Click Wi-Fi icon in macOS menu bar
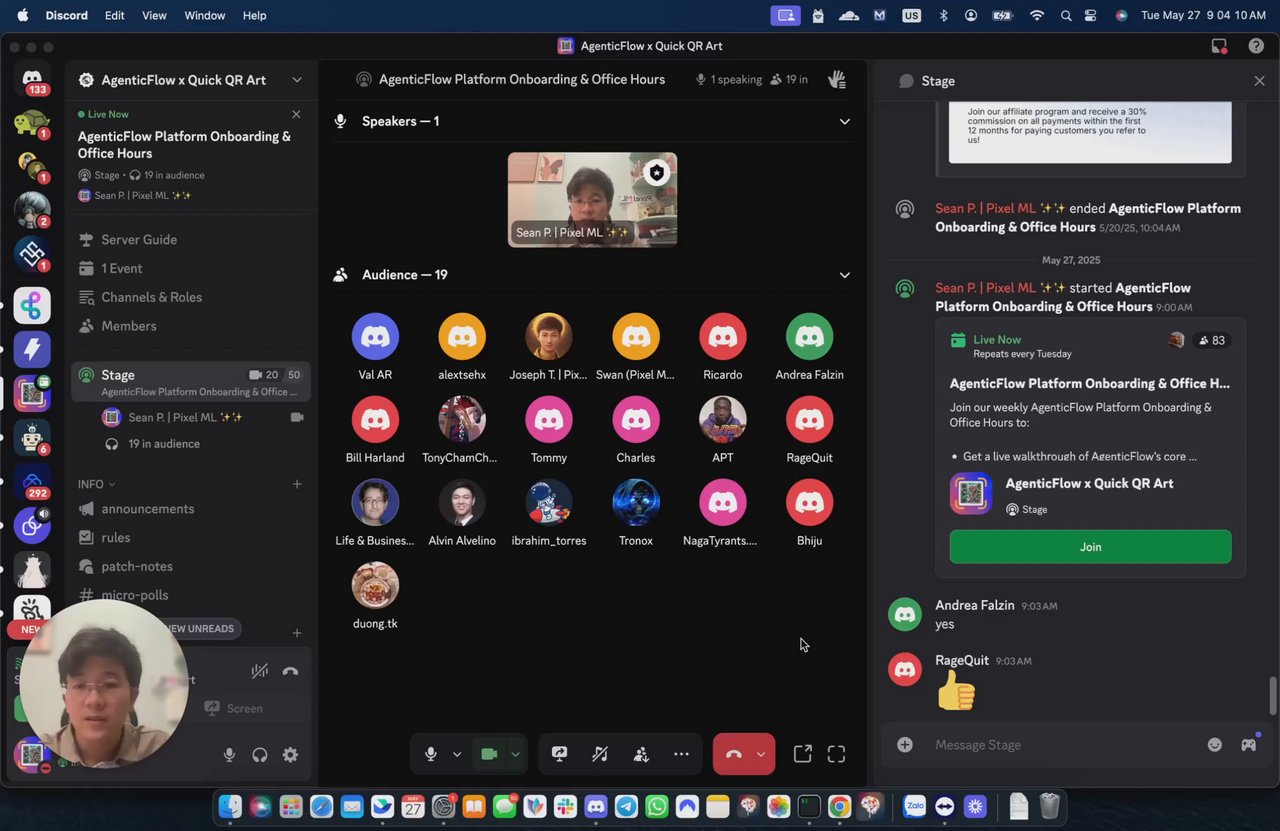 1037,15
